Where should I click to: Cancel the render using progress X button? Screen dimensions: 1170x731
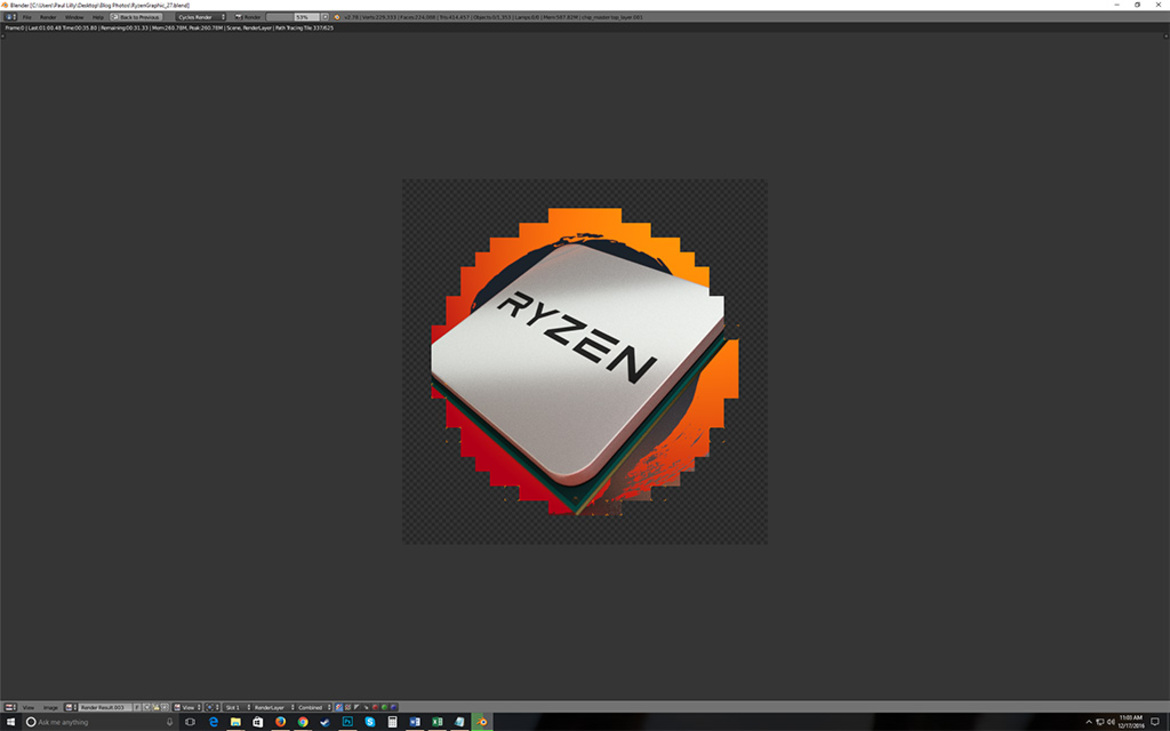pos(325,17)
